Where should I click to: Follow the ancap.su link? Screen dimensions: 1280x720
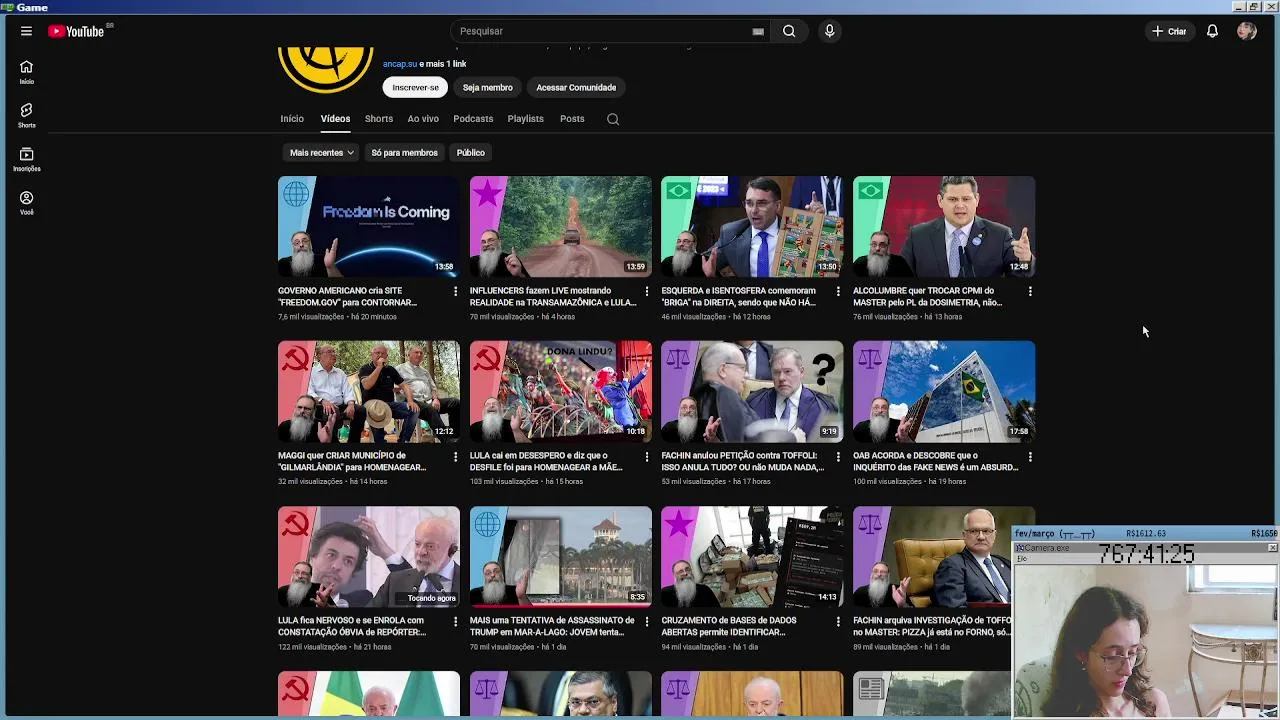pyautogui.click(x=400, y=64)
